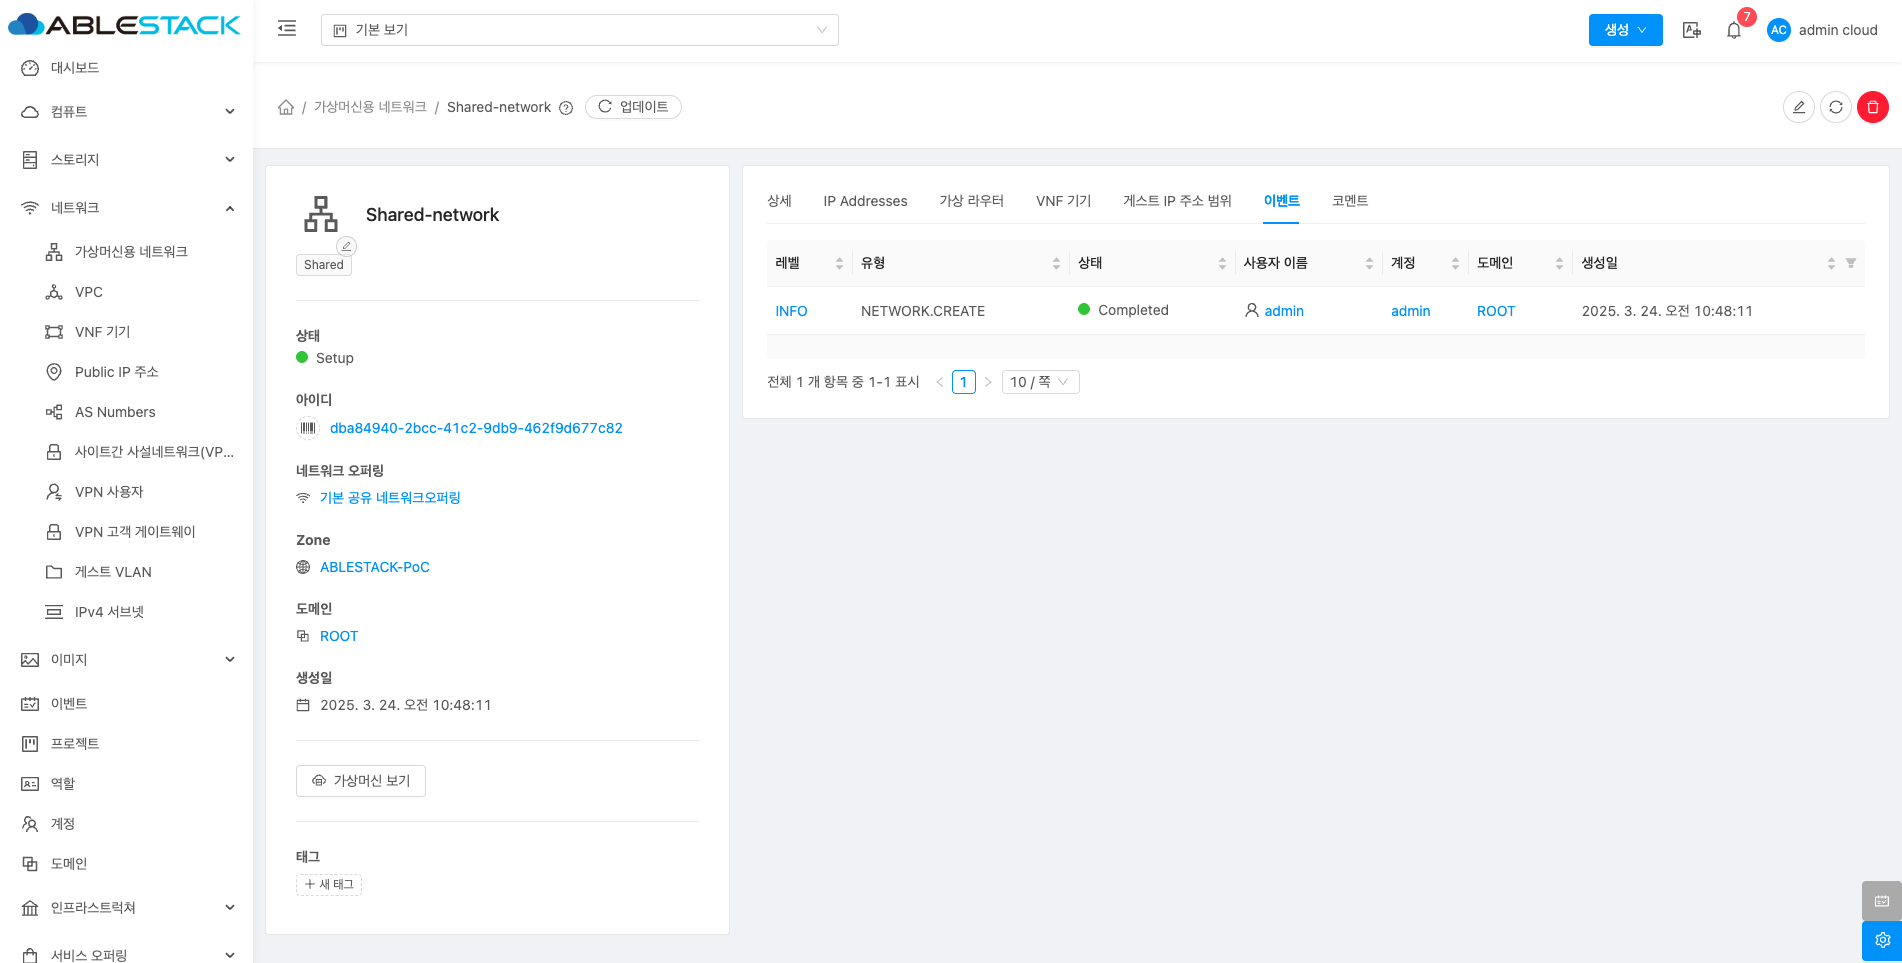Sort events by 레벨 column
Viewport: 1902px width, 963px height.
pyautogui.click(x=838, y=263)
